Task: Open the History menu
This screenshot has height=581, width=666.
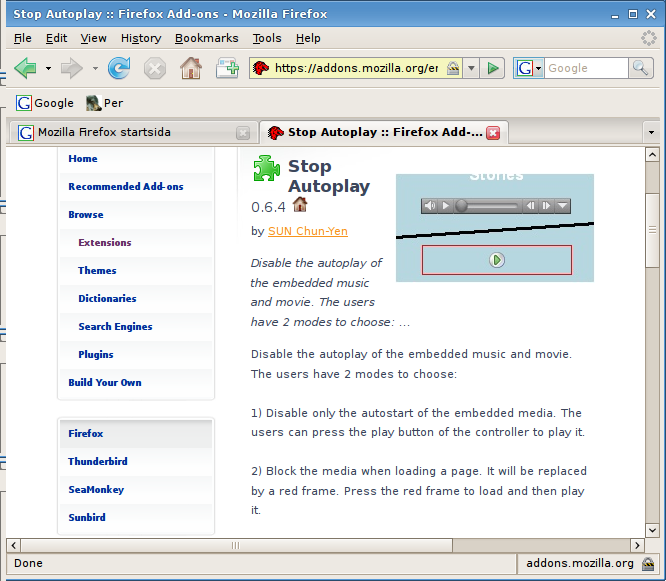Action: tap(141, 38)
